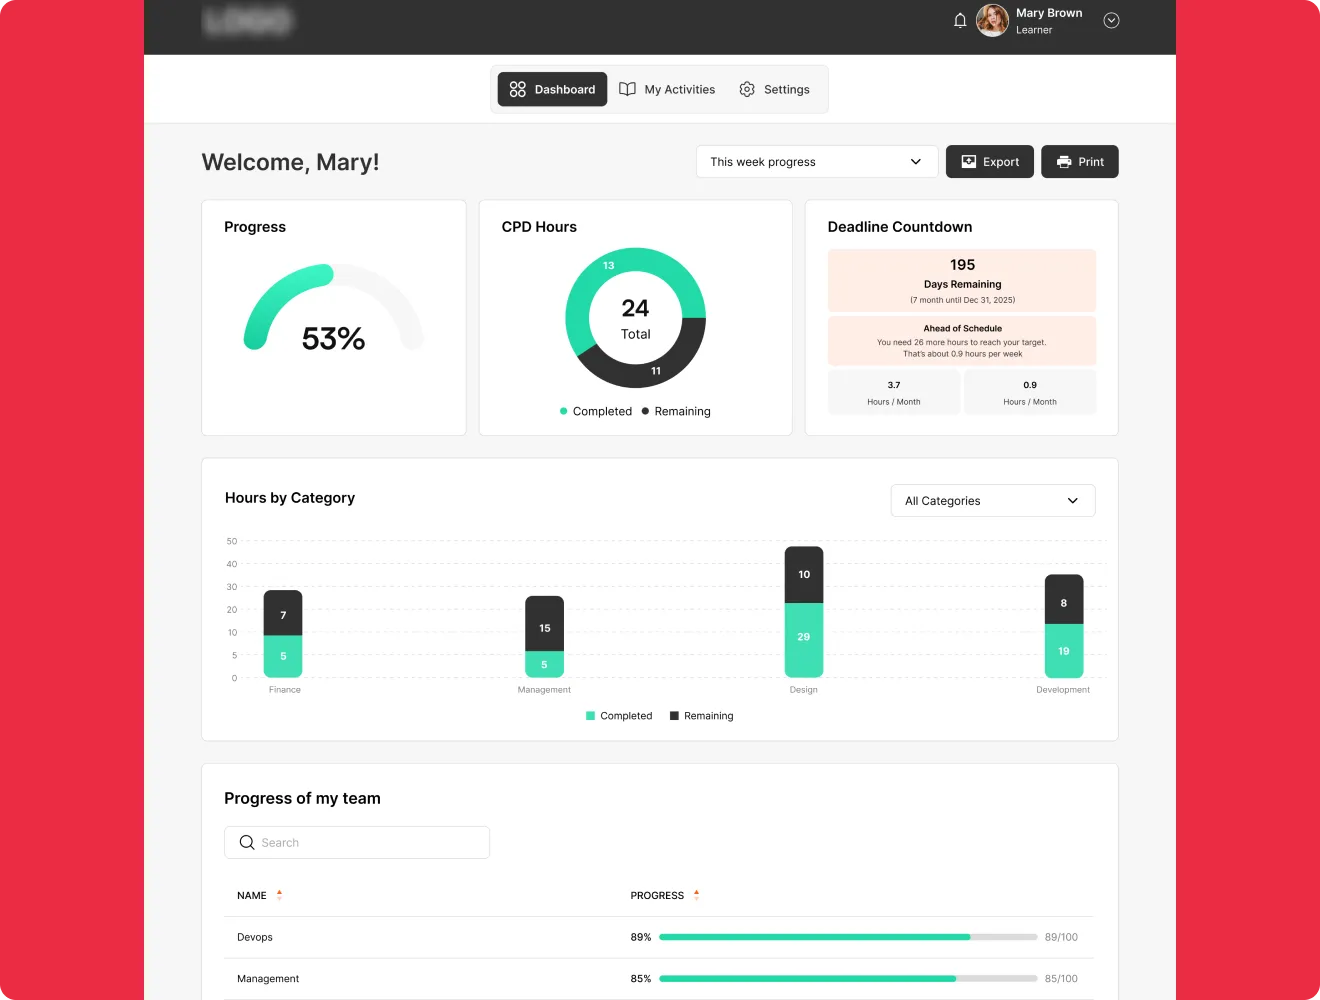Sort the table by PROGRESS column arrows

(x=696, y=895)
